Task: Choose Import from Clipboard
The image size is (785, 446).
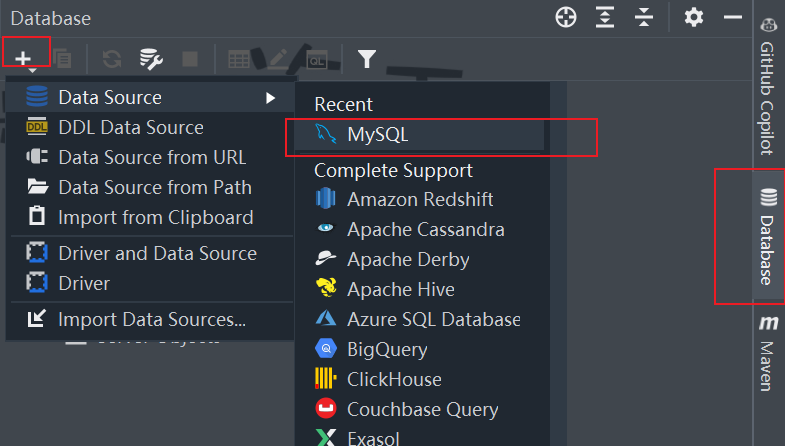Action: pyautogui.click(x=150, y=218)
